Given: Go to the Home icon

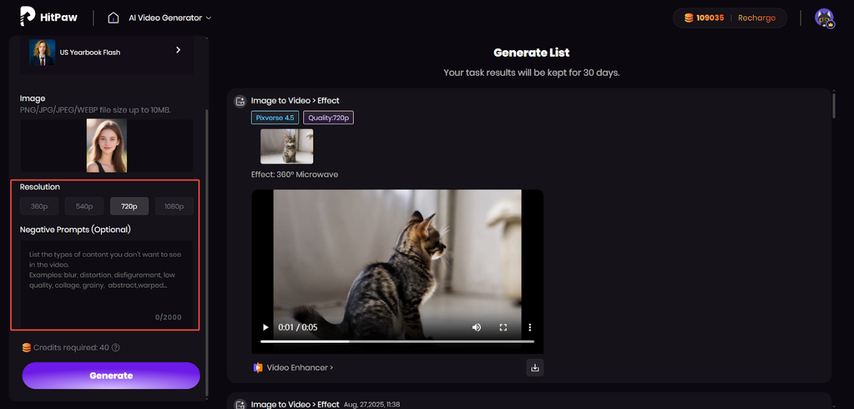Looking at the screenshot, I should click(x=114, y=18).
